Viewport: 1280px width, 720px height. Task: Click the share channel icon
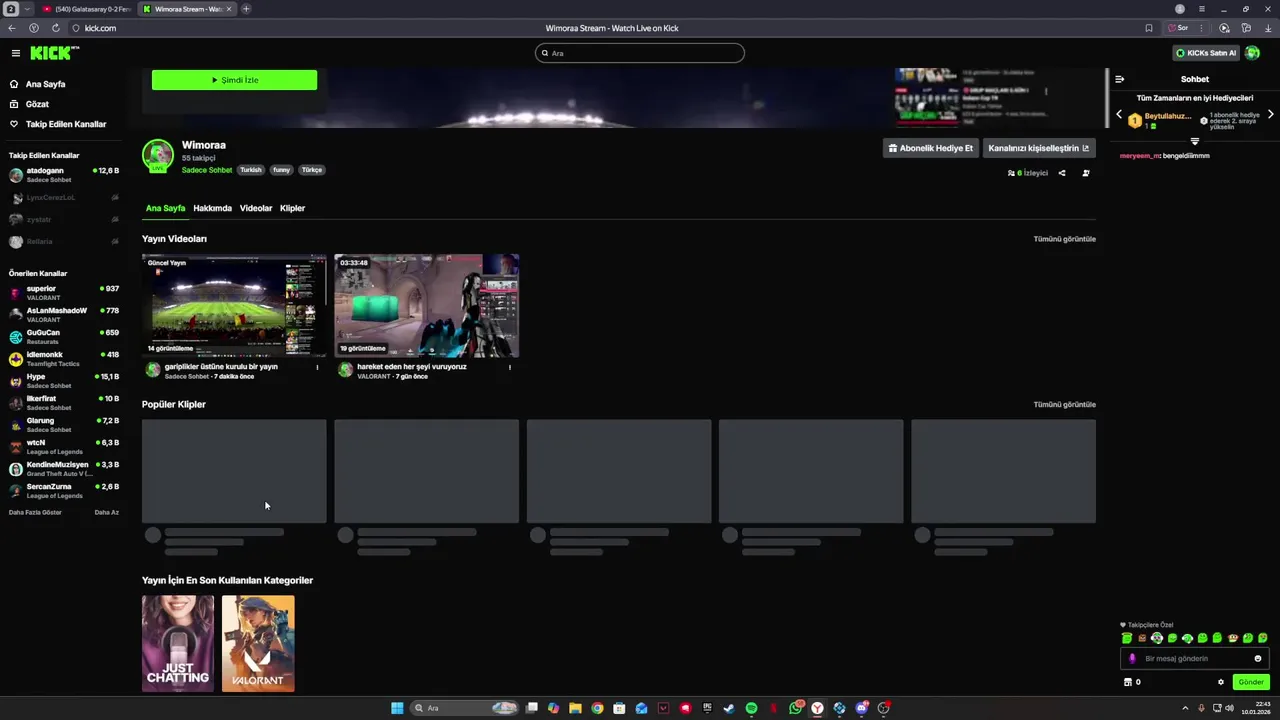coord(1062,173)
